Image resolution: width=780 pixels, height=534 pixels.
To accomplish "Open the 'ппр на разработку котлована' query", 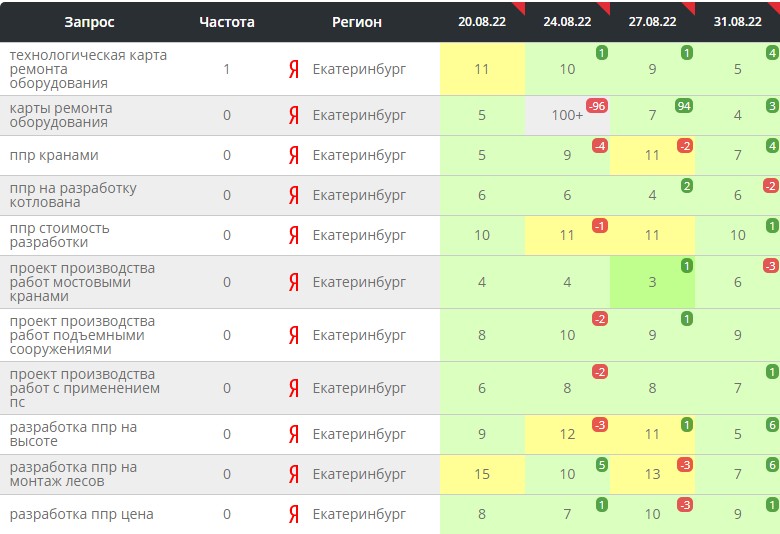I will pos(73,195).
